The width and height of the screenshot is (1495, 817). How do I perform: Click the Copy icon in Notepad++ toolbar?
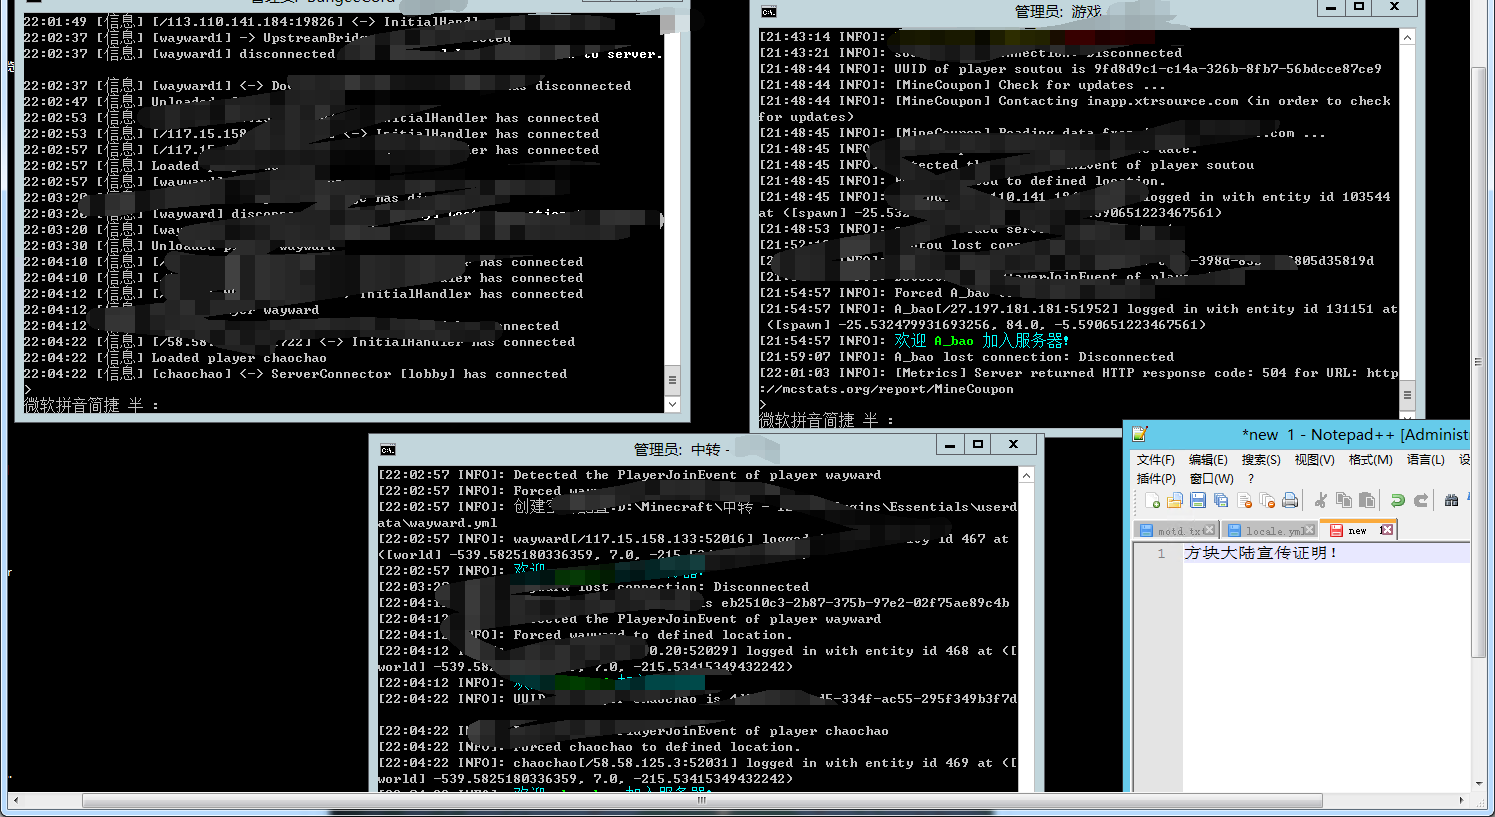(1344, 500)
